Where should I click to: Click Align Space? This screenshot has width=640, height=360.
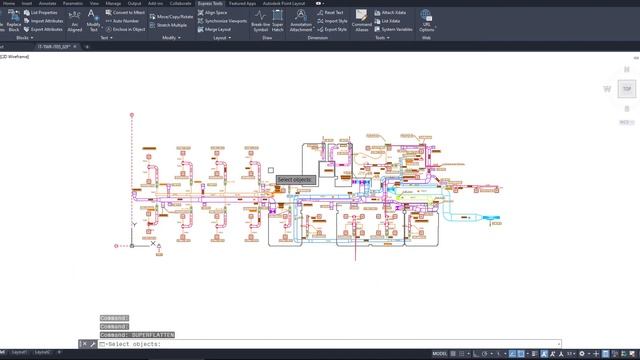[x=213, y=13]
